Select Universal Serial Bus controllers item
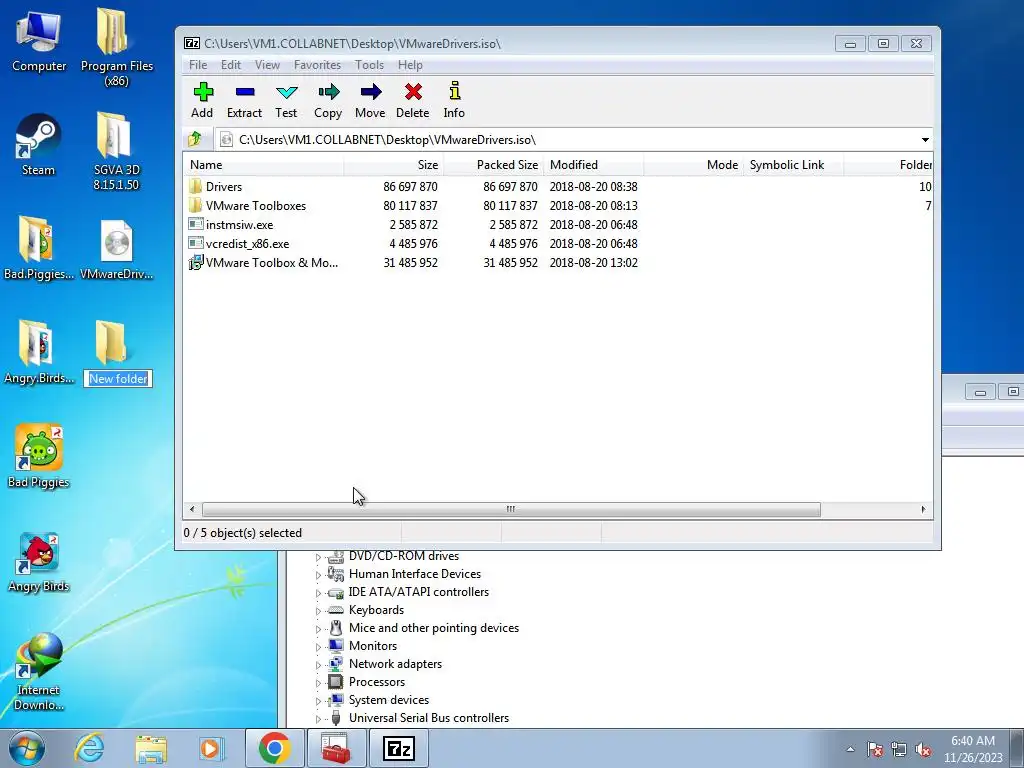This screenshot has width=1024, height=768. tap(428, 718)
